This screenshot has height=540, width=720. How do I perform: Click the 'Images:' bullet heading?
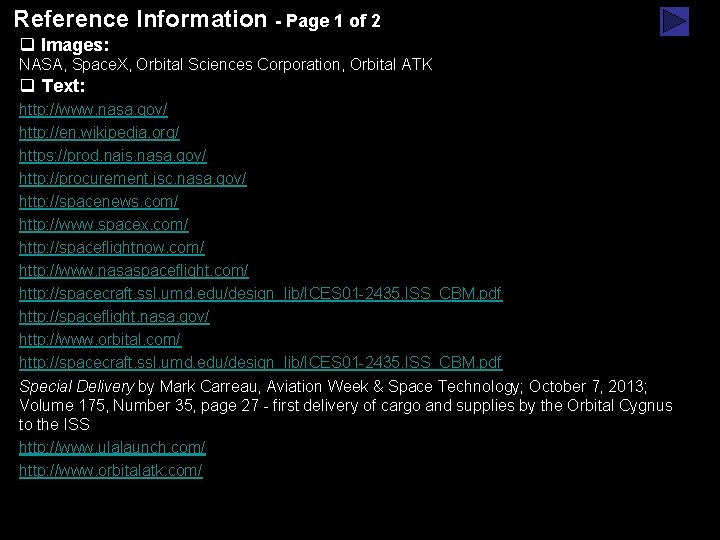click(x=75, y=45)
